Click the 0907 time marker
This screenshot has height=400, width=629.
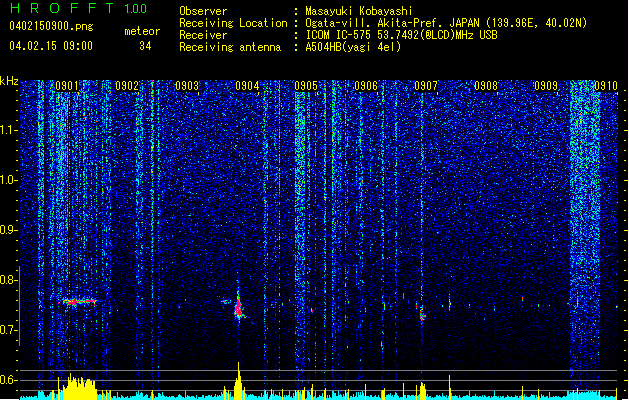click(x=426, y=86)
